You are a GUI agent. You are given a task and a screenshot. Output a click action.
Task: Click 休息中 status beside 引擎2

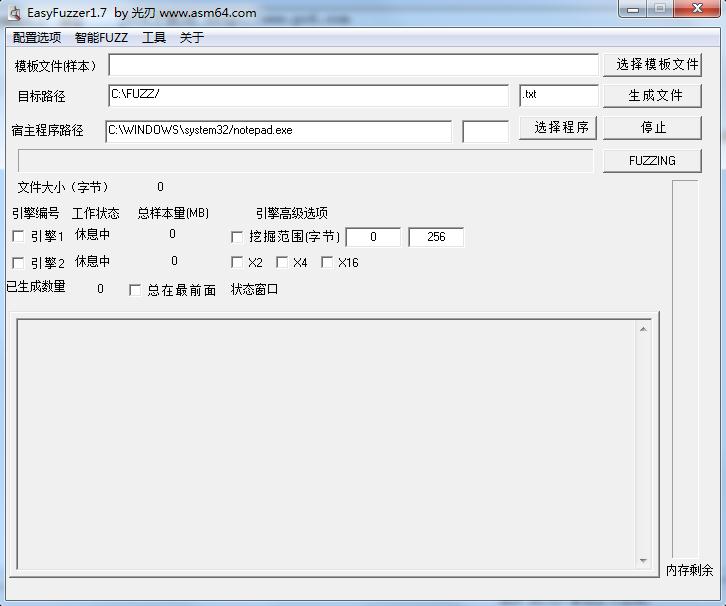click(x=93, y=261)
